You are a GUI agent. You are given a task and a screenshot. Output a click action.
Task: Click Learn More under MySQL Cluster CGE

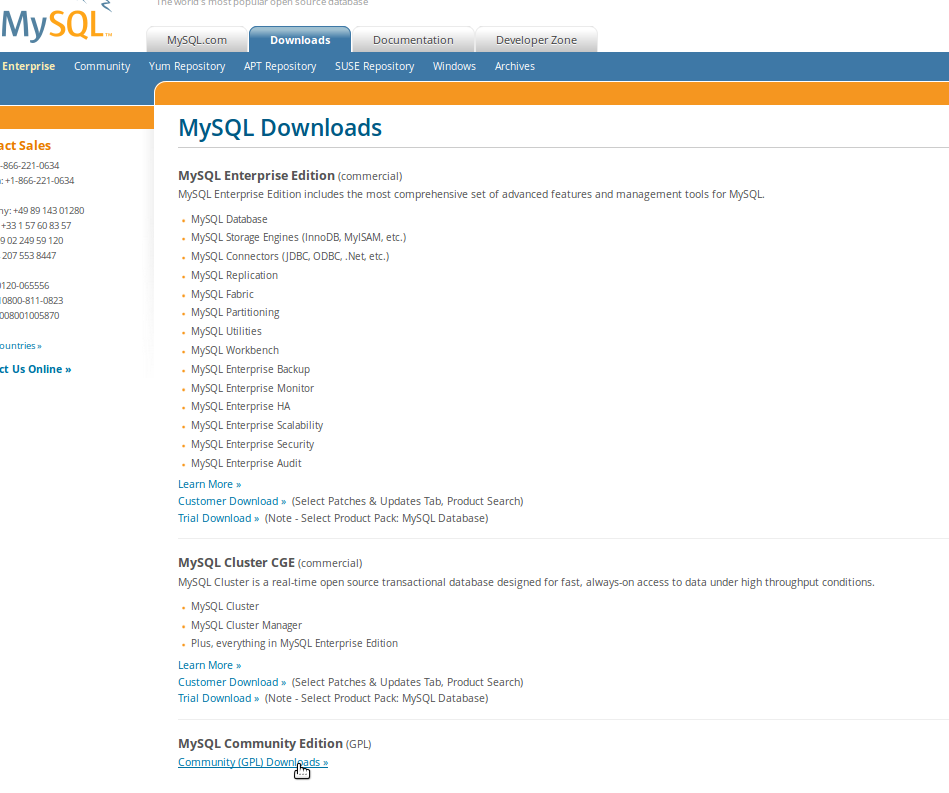[209, 665]
